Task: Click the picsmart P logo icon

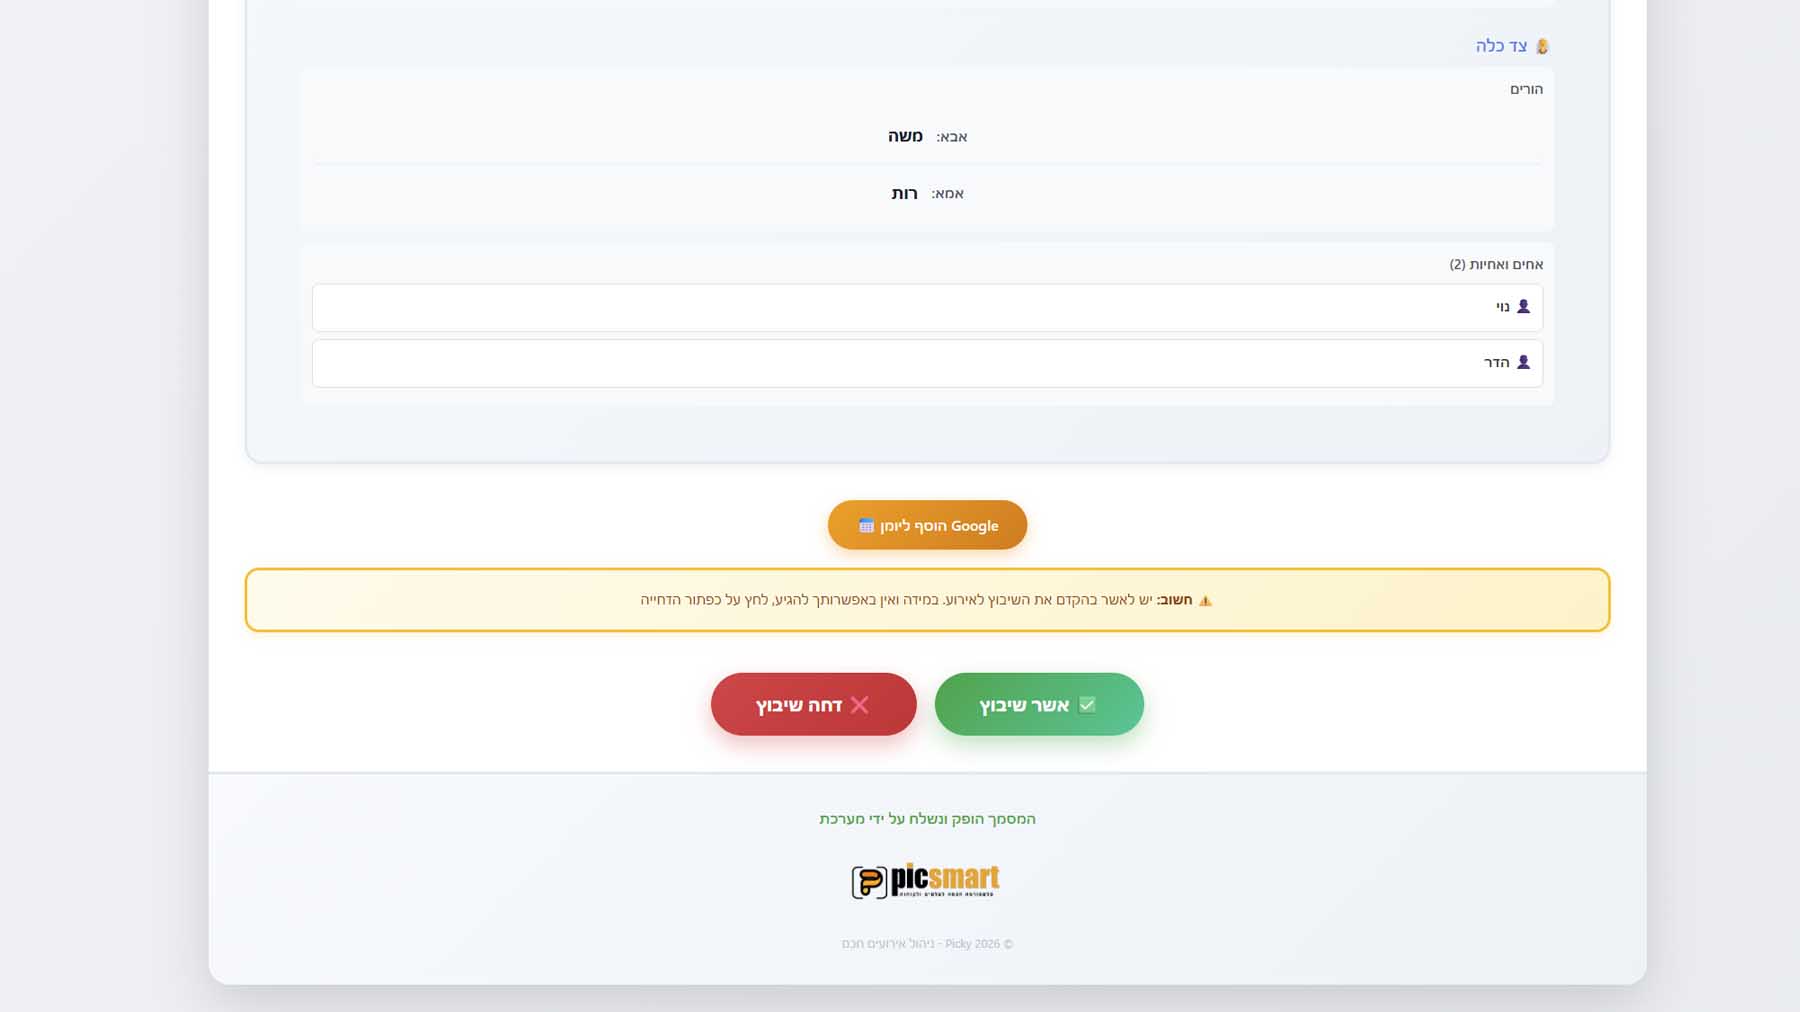Action: [868, 882]
